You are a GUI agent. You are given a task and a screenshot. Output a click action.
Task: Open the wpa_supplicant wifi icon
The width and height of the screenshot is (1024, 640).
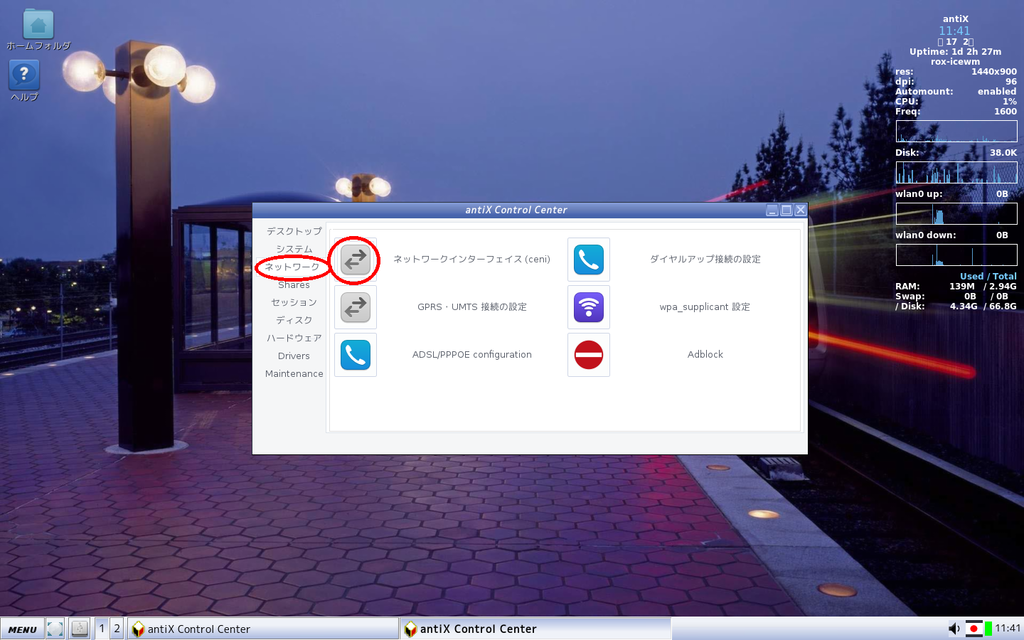pos(588,307)
